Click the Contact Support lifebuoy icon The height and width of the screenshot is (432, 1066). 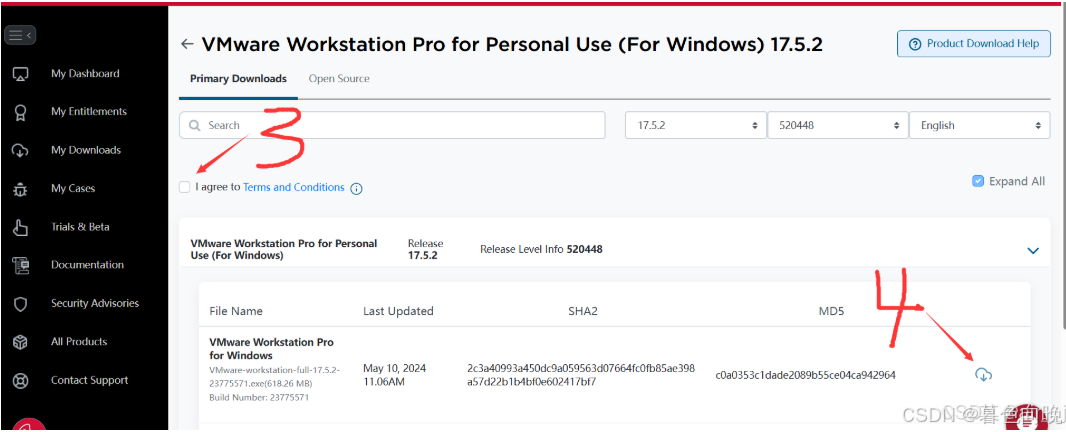click(20, 381)
